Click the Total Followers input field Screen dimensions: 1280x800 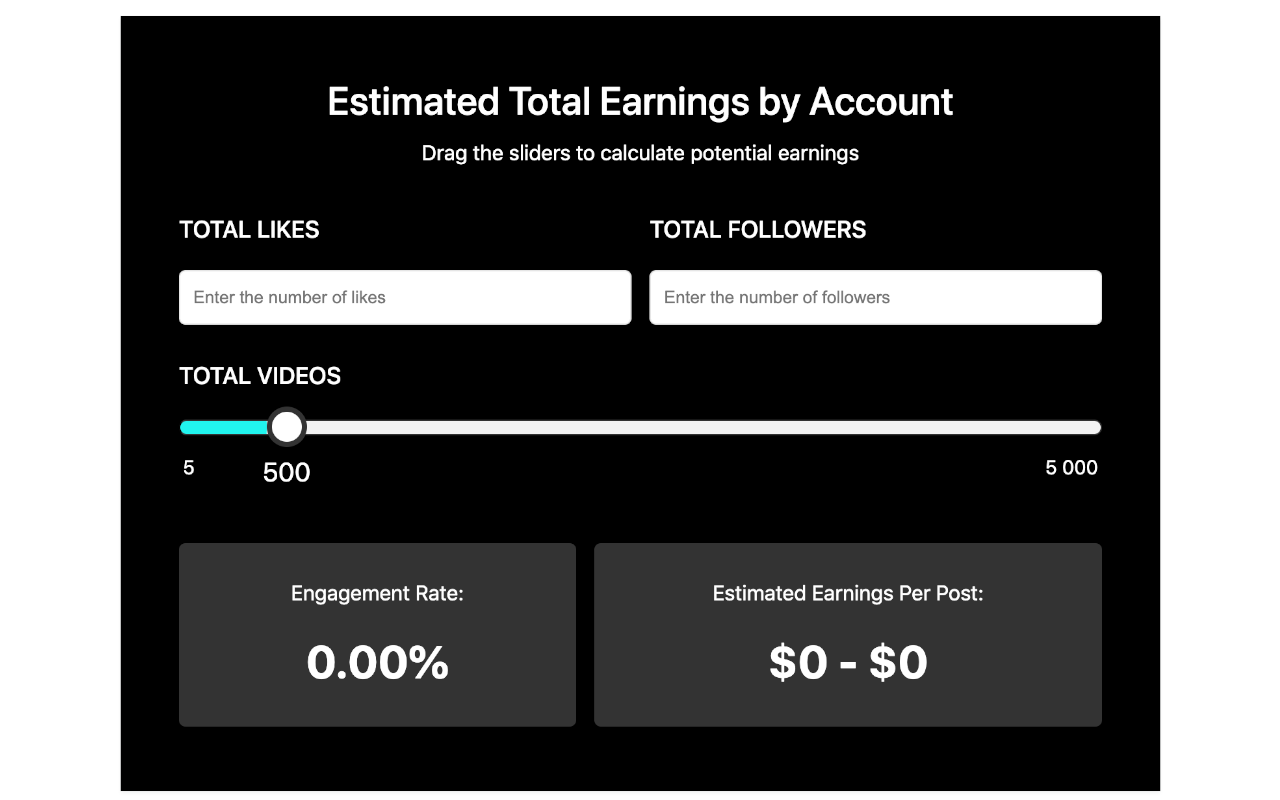tap(875, 296)
